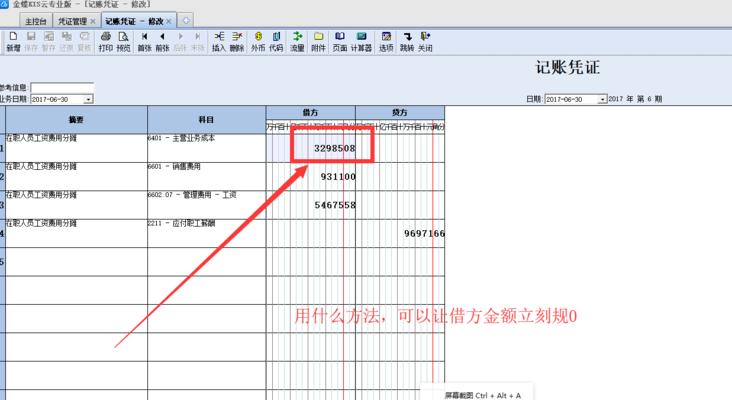Select debit amount 5467558
Screen dimensions: 732x400
click(335, 205)
